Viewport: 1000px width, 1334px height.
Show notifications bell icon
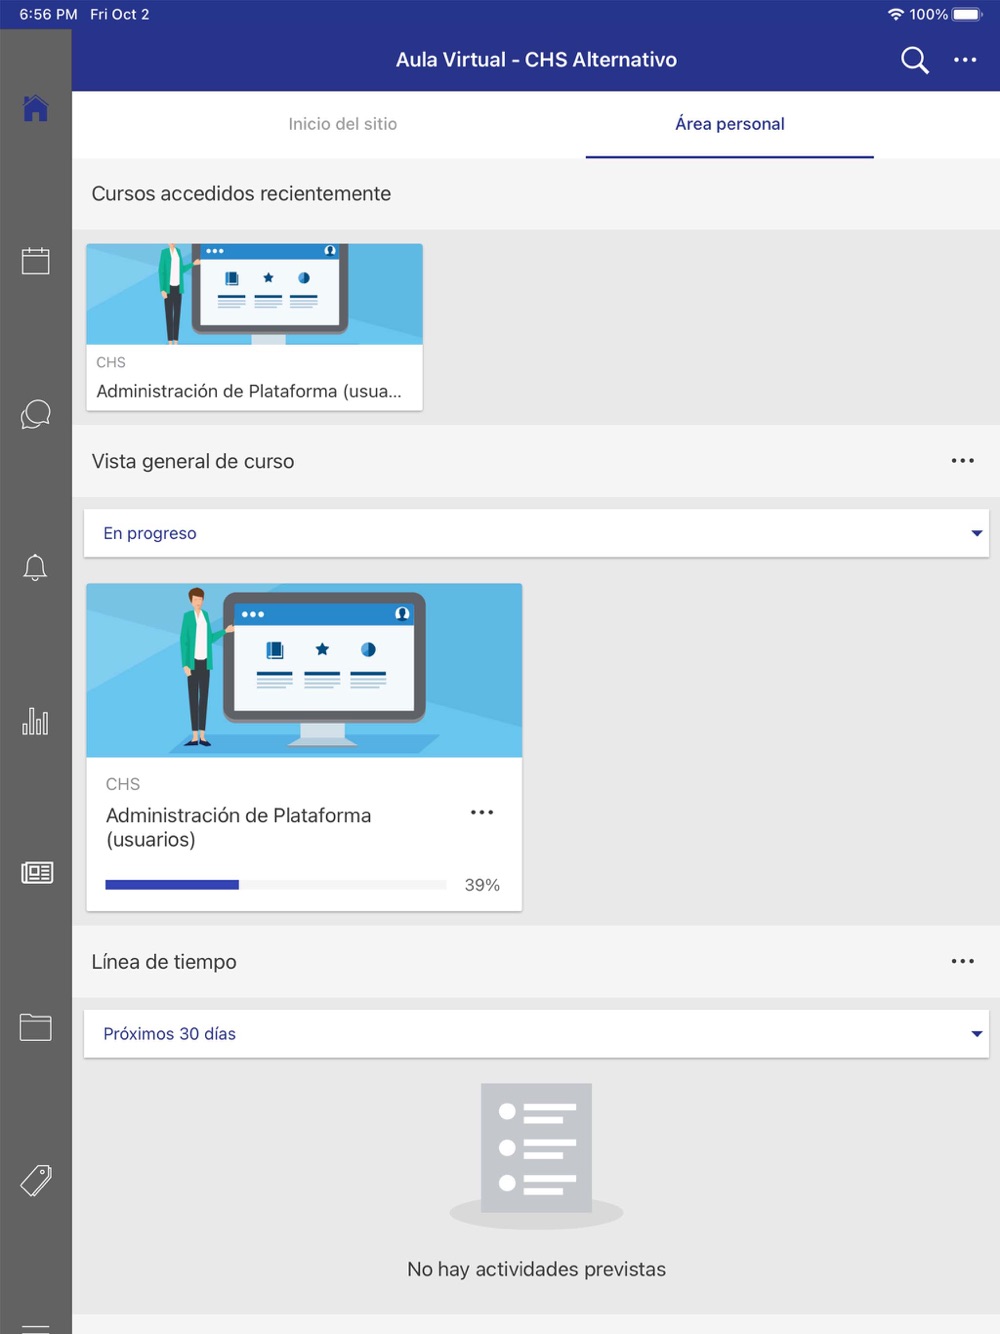coord(35,567)
